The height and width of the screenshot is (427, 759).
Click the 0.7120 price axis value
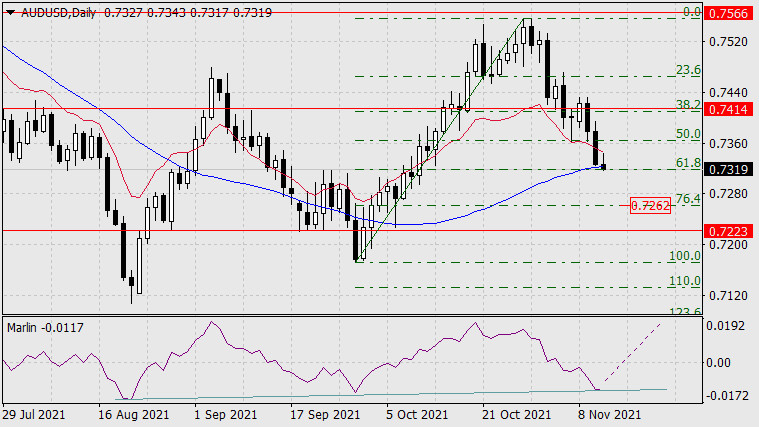tap(728, 295)
